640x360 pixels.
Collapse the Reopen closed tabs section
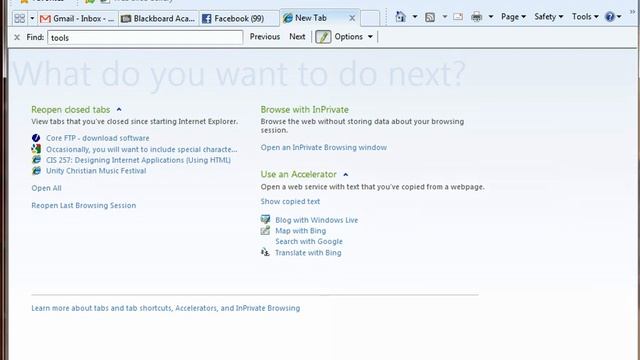[119, 109]
